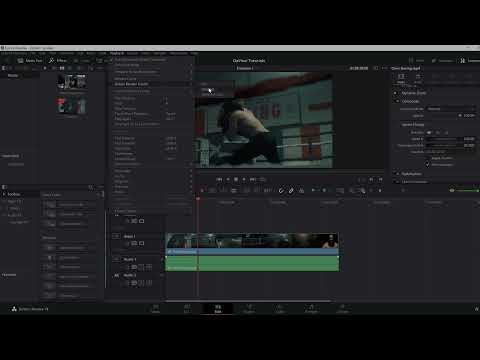The height and width of the screenshot is (360, 480).
Task: Click the Opacity value field in Inspector
Action: pos(469,115)
